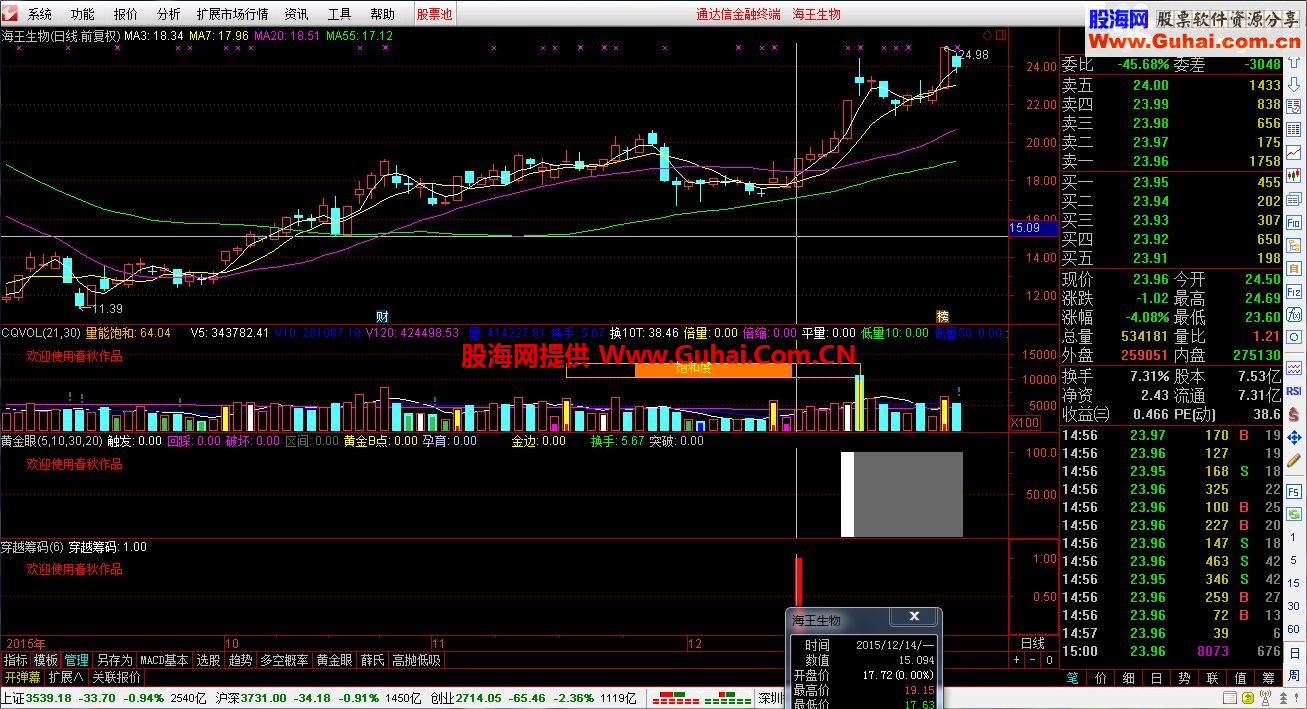Click the 指标 tab at chart bottom

[15, 660]
